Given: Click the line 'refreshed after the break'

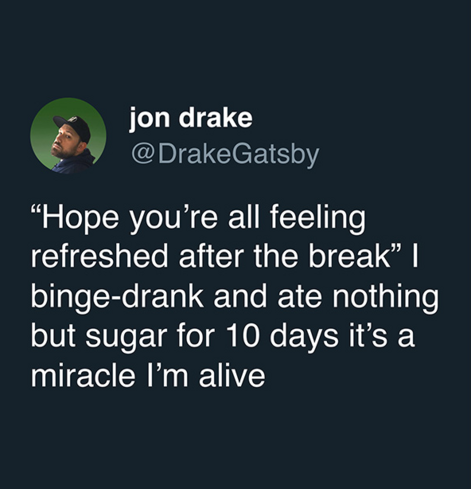Looking at the screenshot, I should [211, 257].
